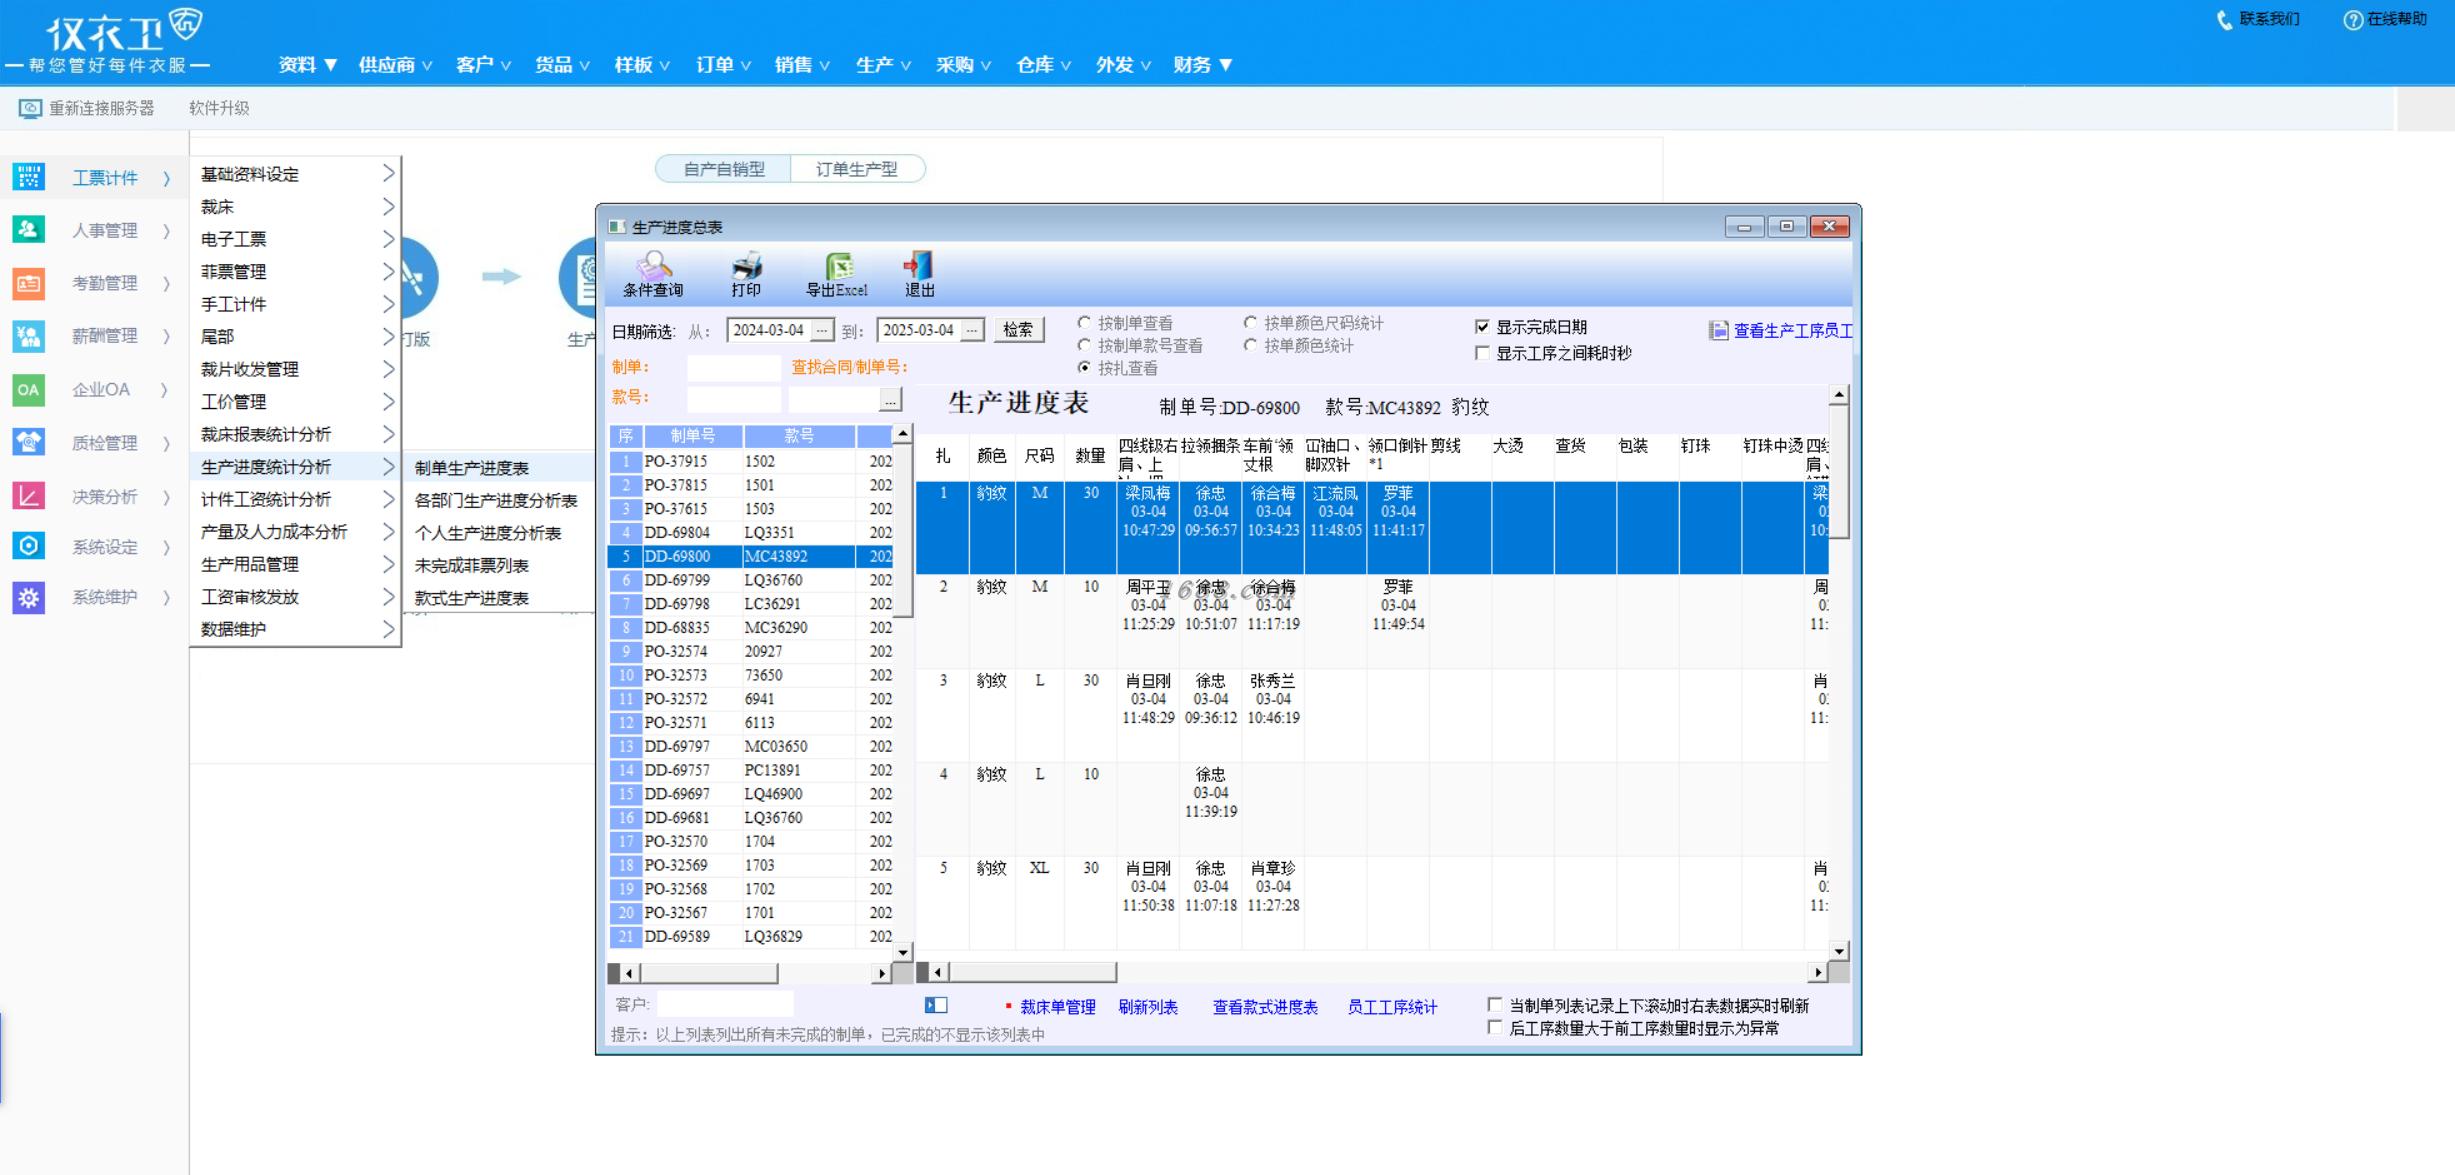Open the 财务 top menu dropdown
2455x1175 pixels.
1203,65
